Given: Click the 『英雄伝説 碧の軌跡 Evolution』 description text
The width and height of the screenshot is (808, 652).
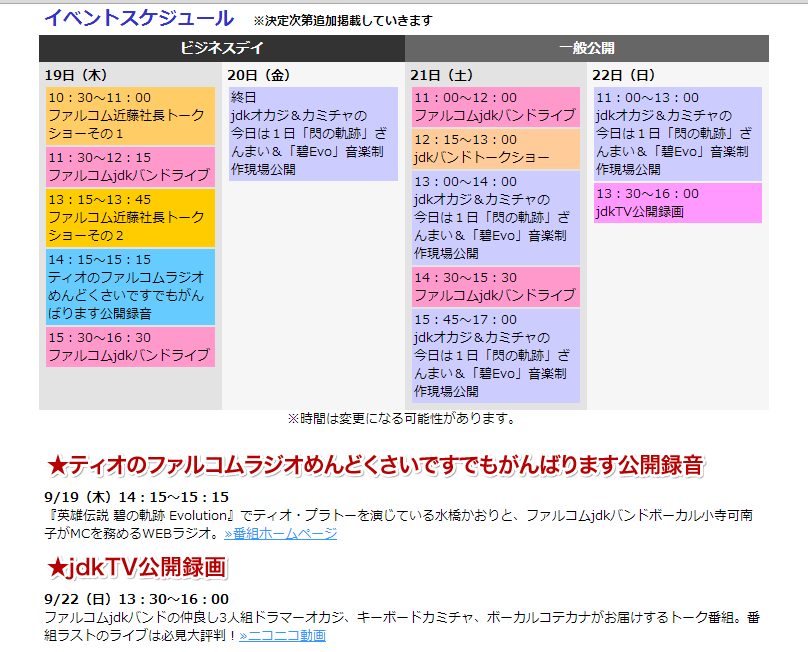Looking at the screenshot, I should [399, 524].
